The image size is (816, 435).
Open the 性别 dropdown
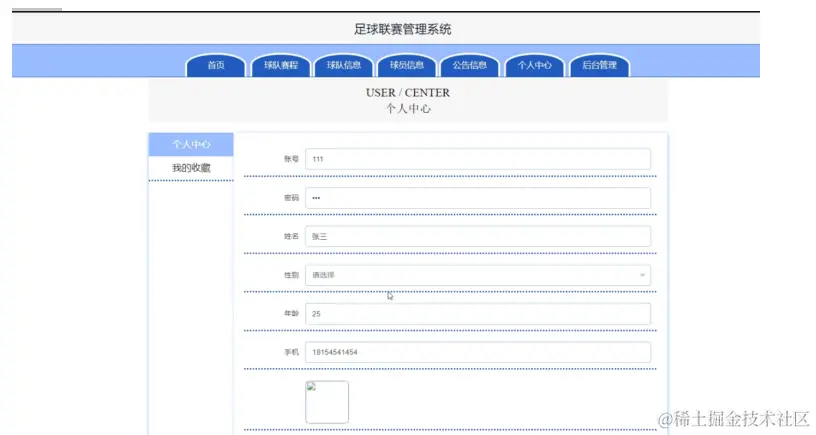(478, 275)
